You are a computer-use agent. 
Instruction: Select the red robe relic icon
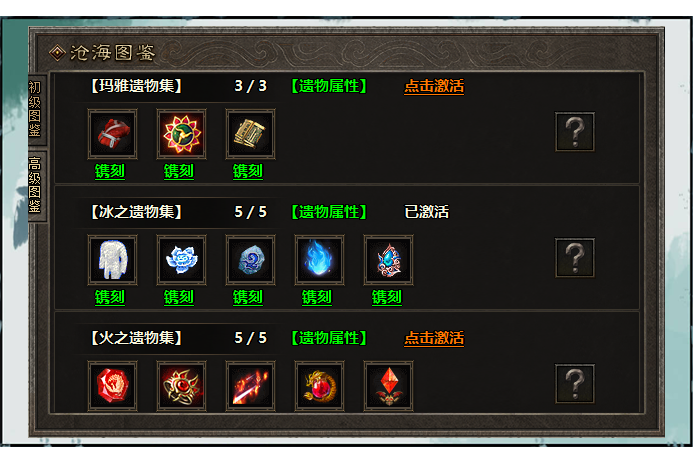[112, 134]
